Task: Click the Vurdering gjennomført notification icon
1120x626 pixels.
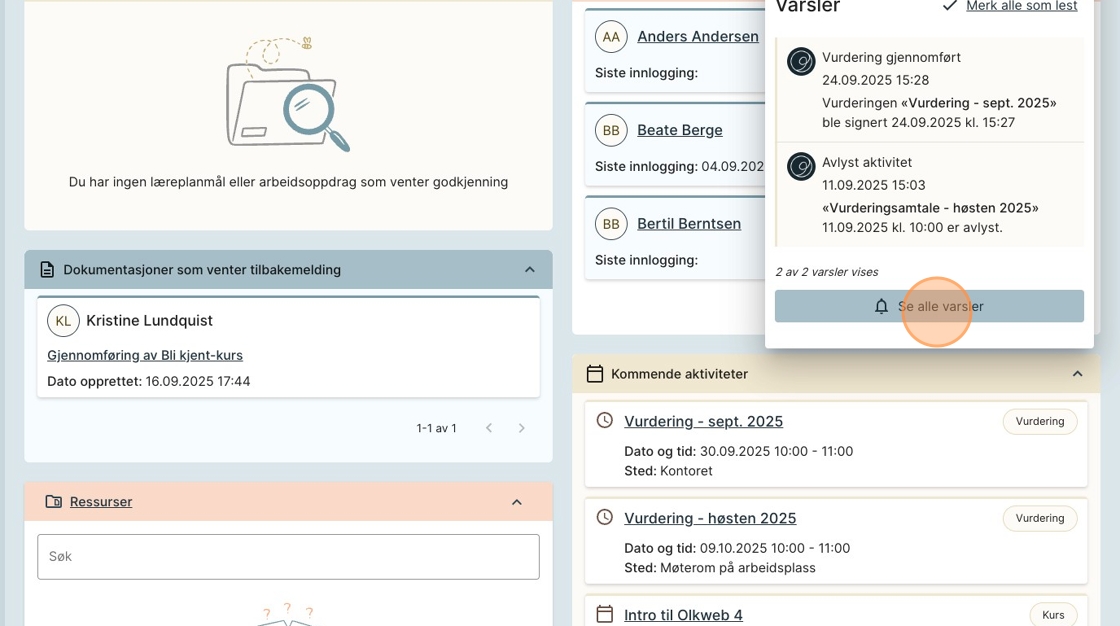Action: coord(801,62)
